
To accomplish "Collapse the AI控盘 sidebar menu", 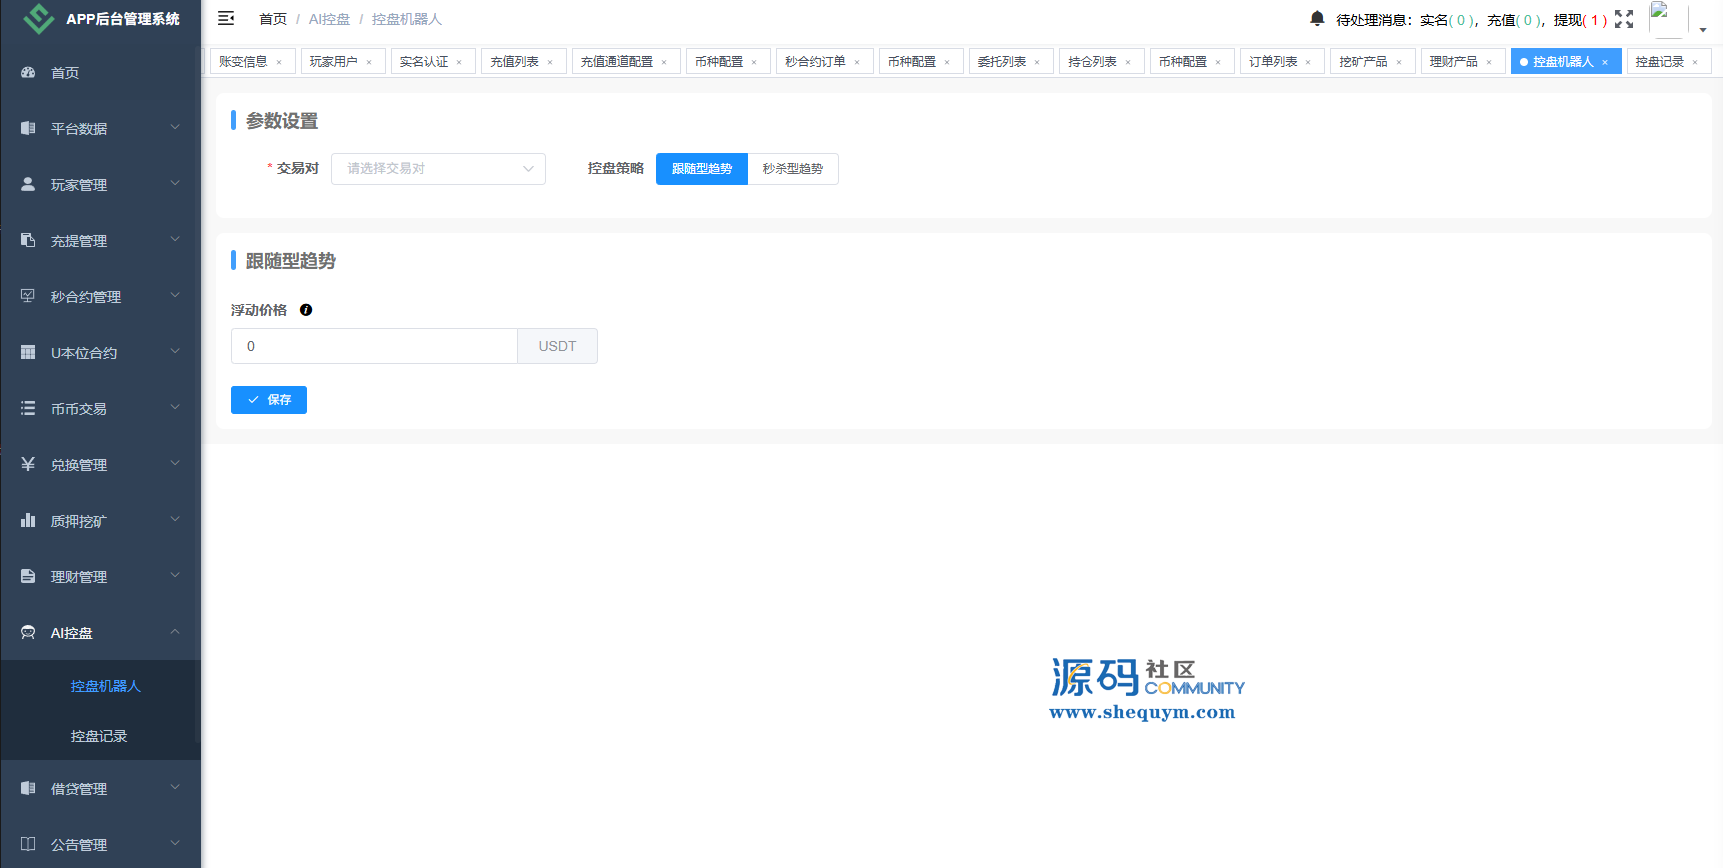I will 100,633.
